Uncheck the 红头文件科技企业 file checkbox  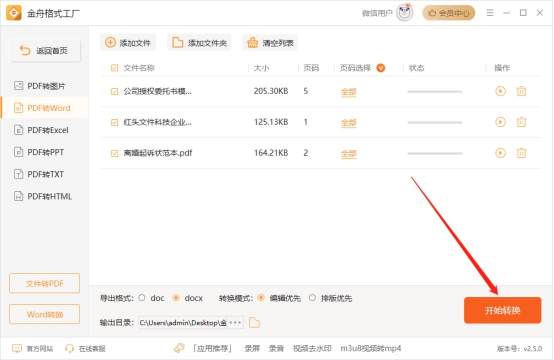(x=114, y=122)
